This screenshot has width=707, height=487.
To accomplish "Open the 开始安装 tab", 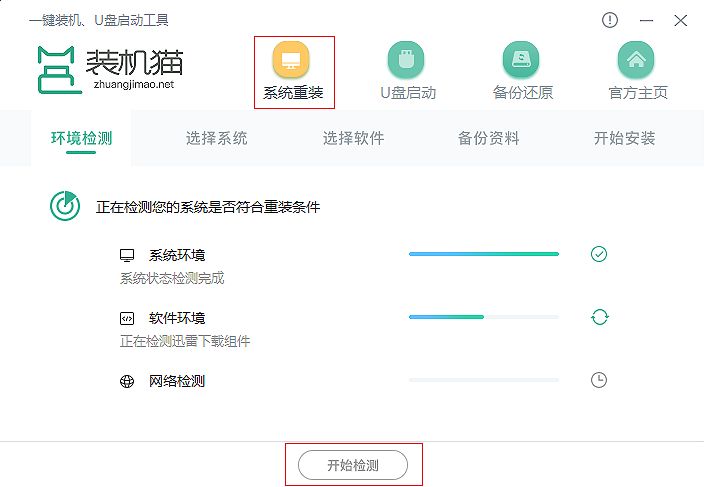I will [625, 138].
